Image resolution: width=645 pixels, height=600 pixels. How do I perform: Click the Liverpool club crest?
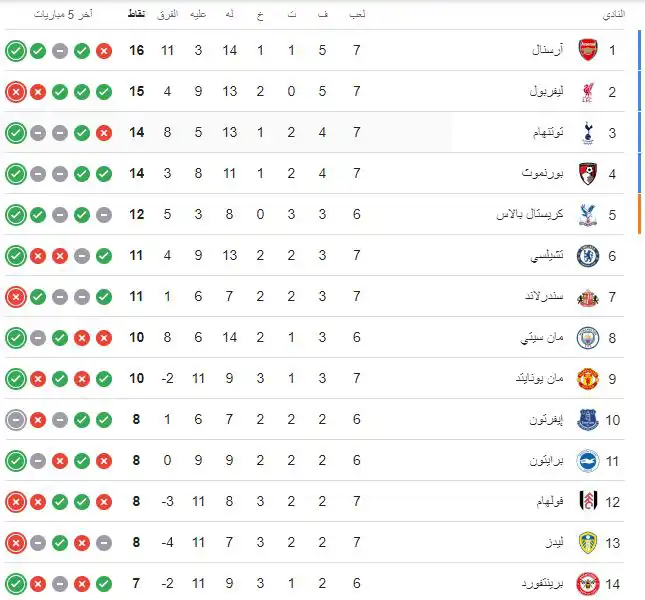click(587, 91)
